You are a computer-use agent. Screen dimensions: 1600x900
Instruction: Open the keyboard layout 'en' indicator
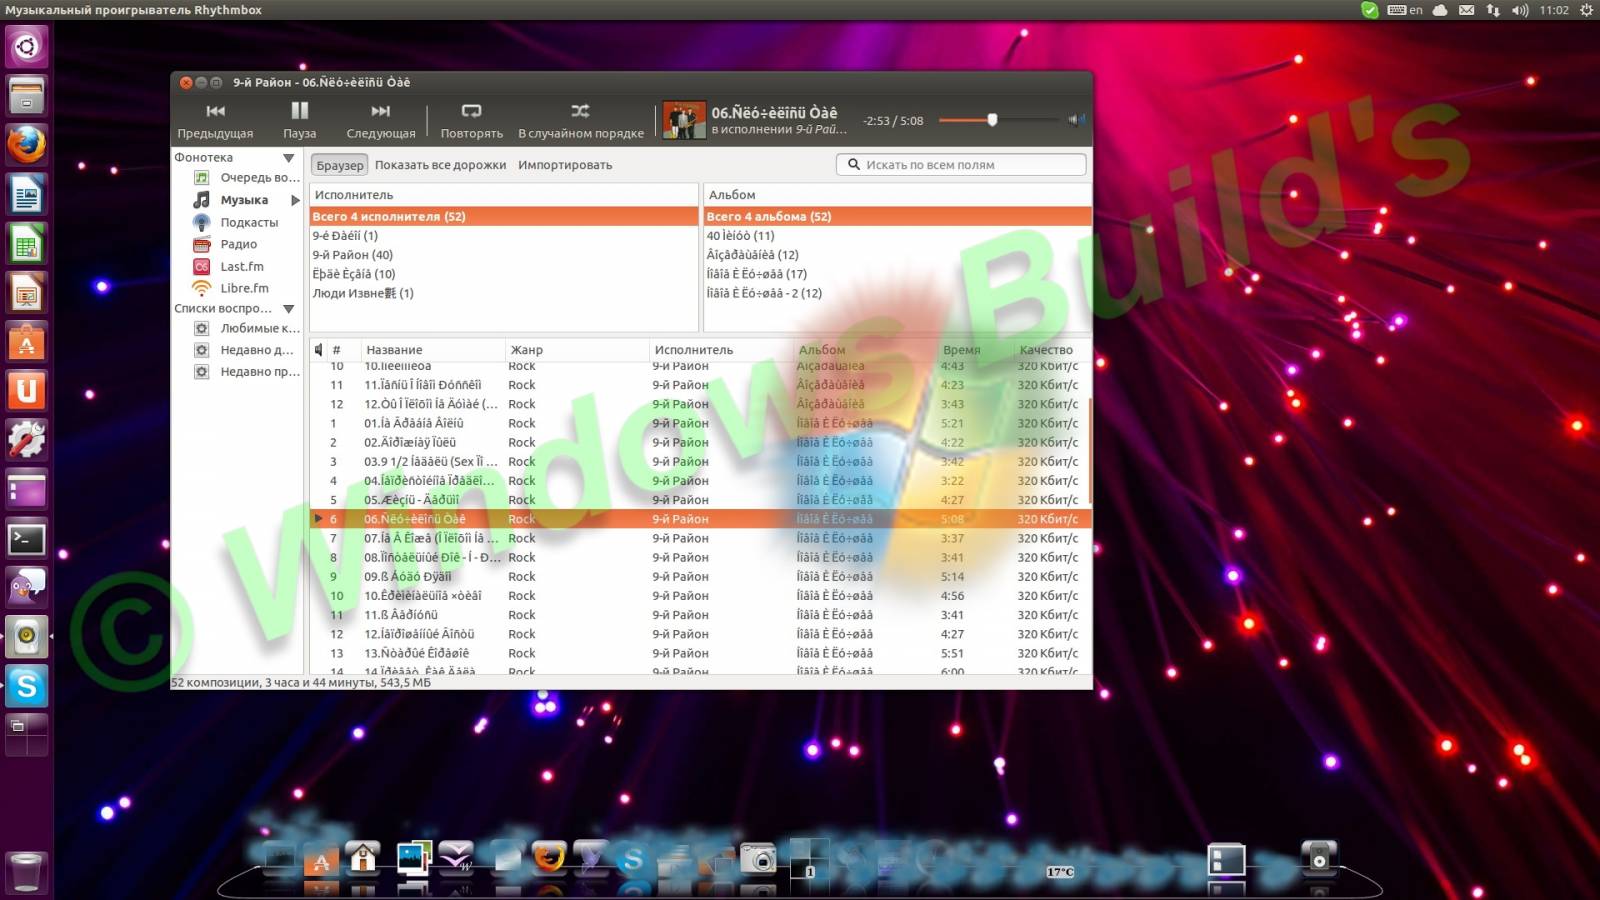point(1405,10)
